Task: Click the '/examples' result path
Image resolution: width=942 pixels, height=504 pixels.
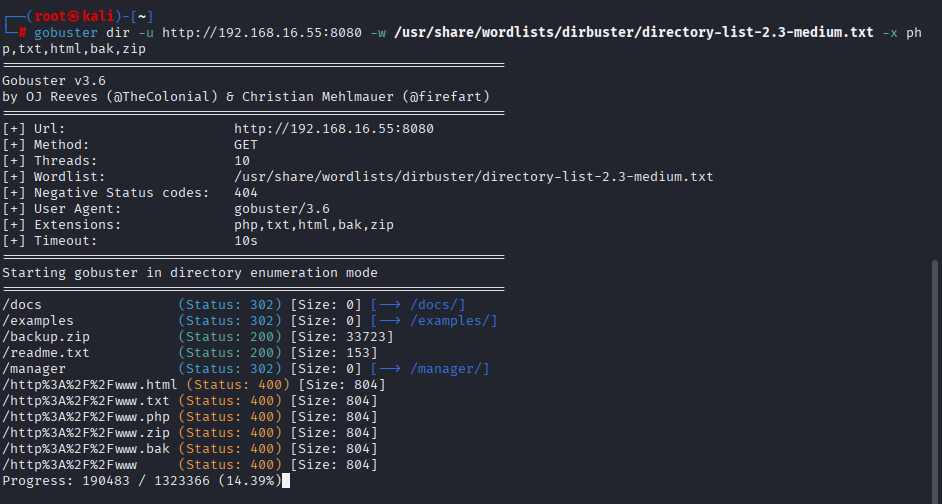Action: [38, 321]
